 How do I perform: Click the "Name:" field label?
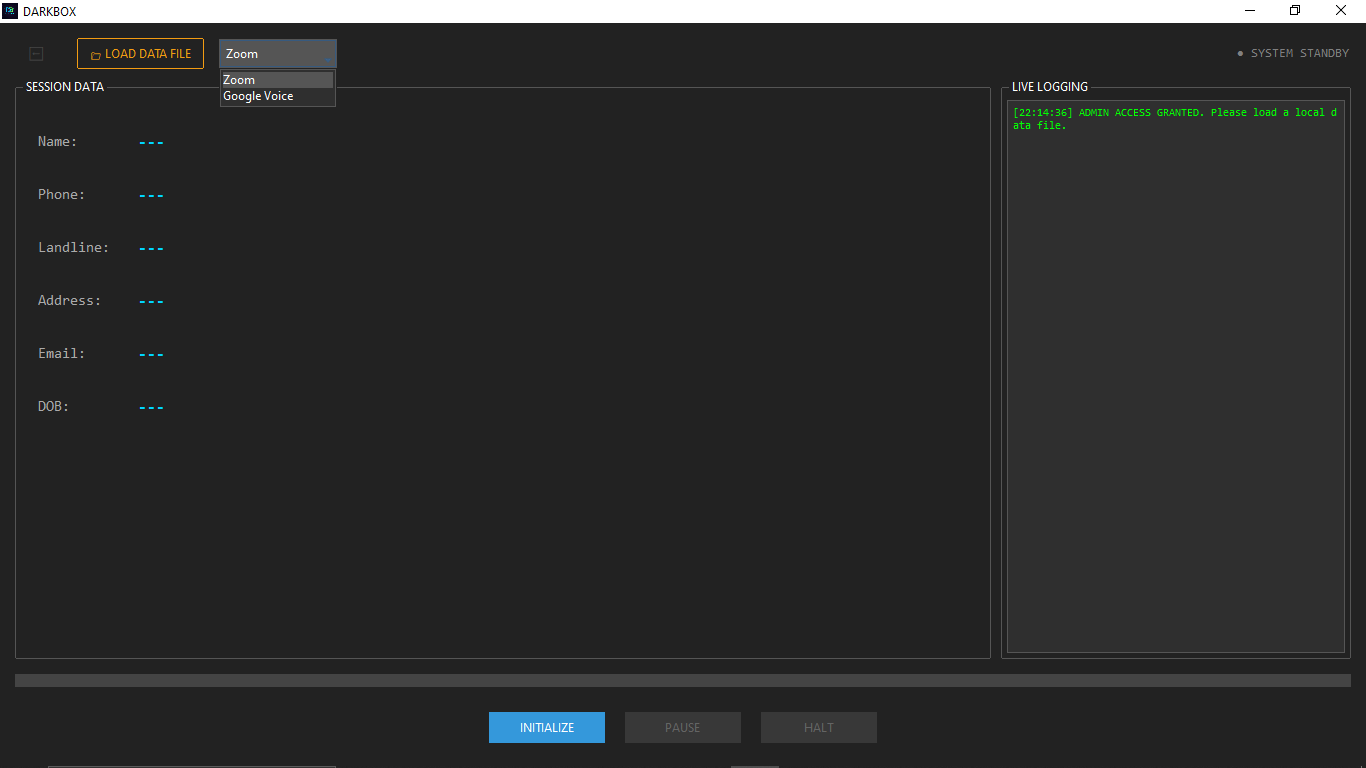(x=58, y=142)
